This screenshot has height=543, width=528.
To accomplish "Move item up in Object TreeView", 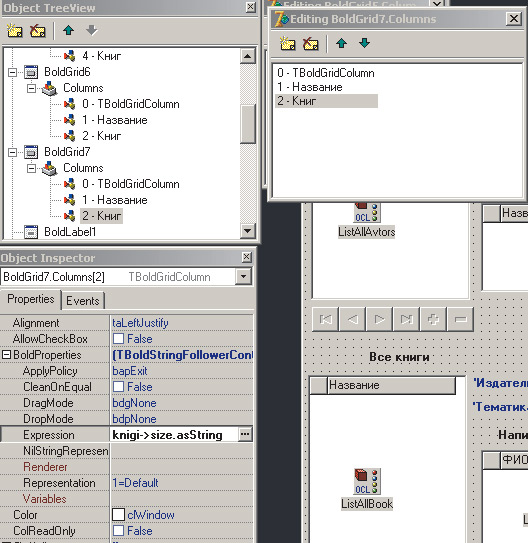I will [x=69, y=30].
